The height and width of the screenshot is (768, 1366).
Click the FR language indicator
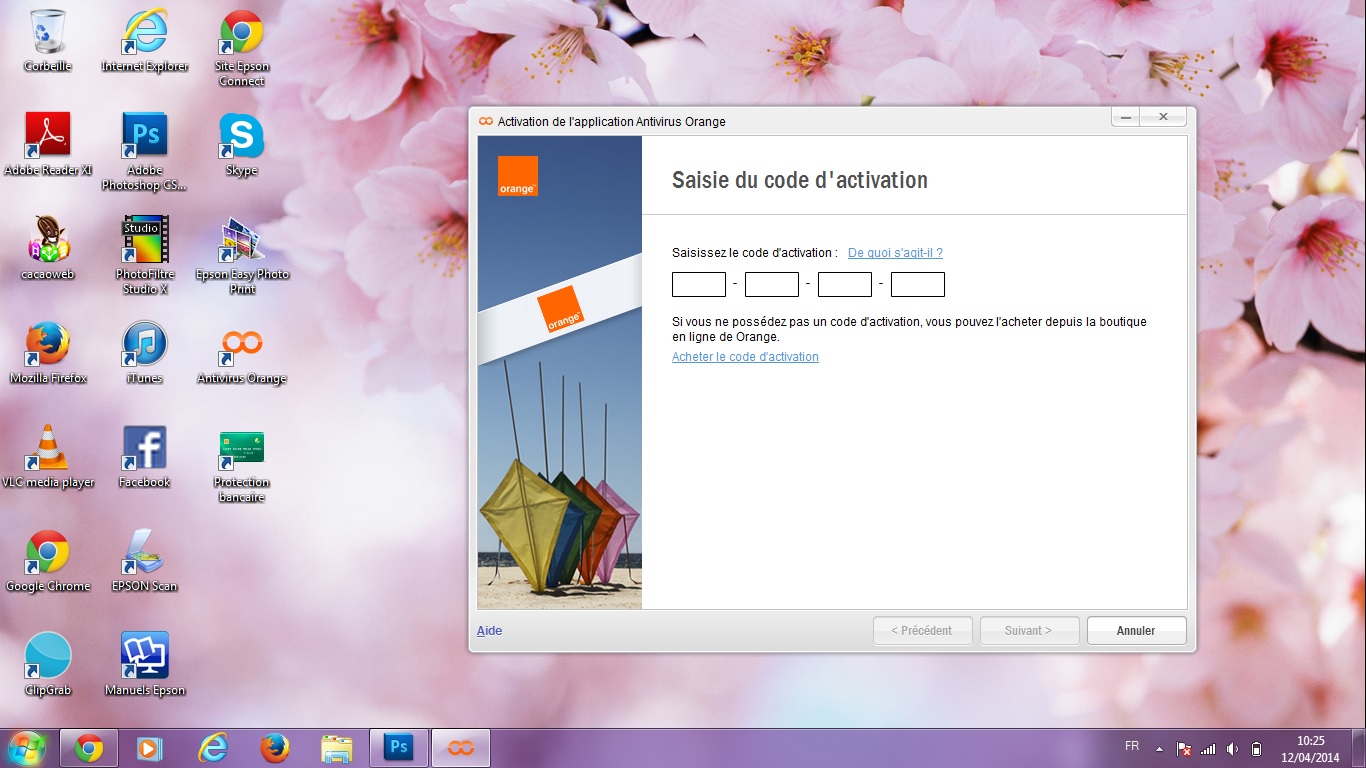point(1132,746)
